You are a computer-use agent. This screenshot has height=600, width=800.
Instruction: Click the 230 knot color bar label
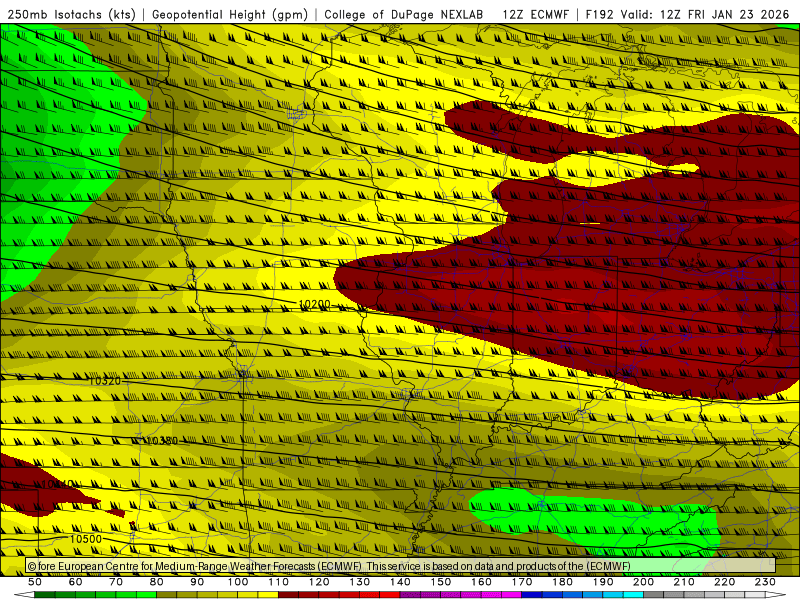coord(765,582)
